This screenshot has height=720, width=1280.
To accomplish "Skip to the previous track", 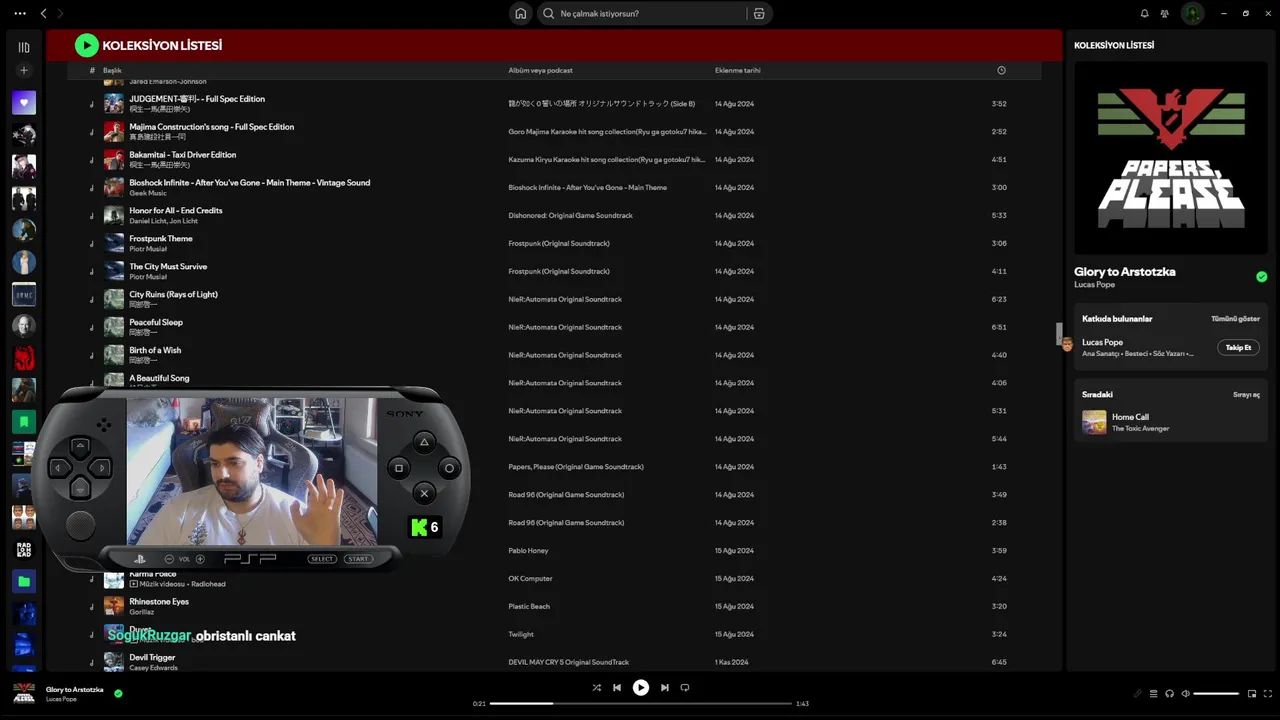I will [617, 688].
